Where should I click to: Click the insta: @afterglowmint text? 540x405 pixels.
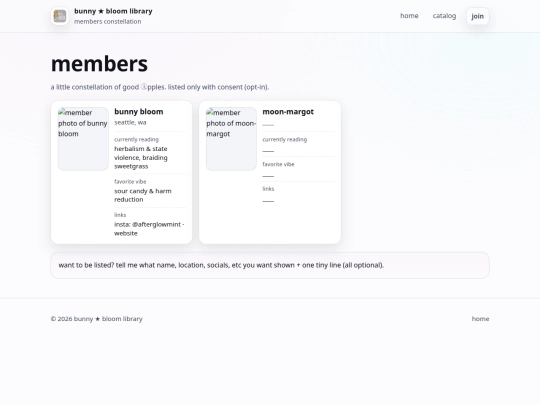[147, 224]
